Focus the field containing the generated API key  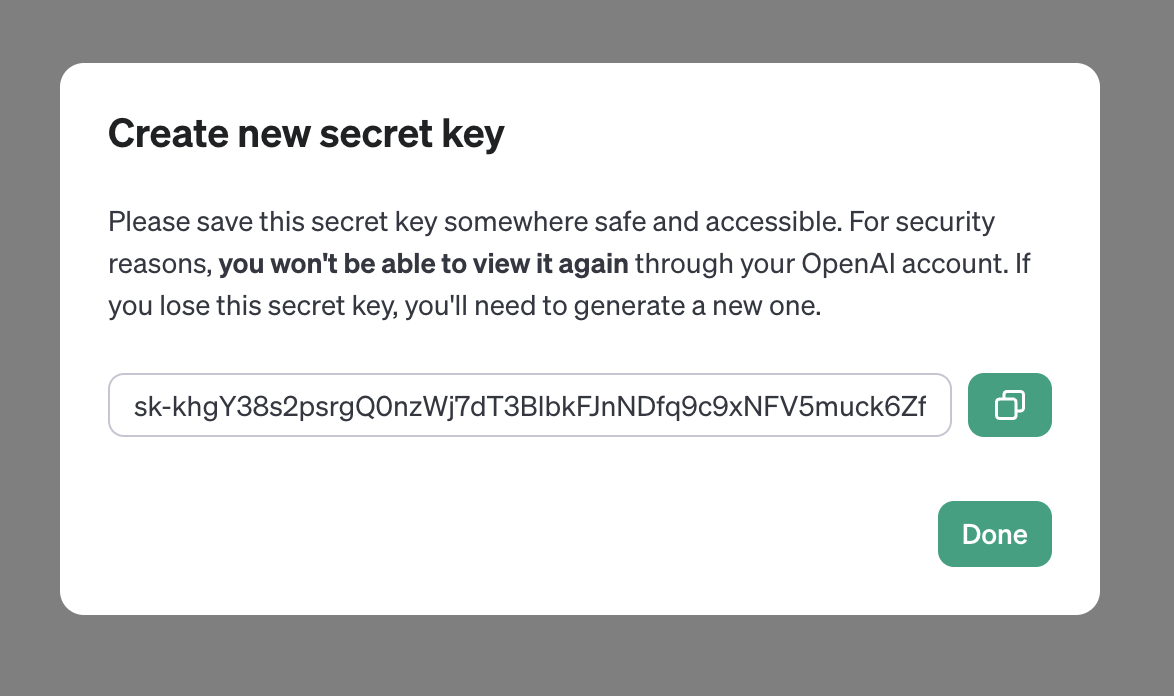[x=529, y=406]
